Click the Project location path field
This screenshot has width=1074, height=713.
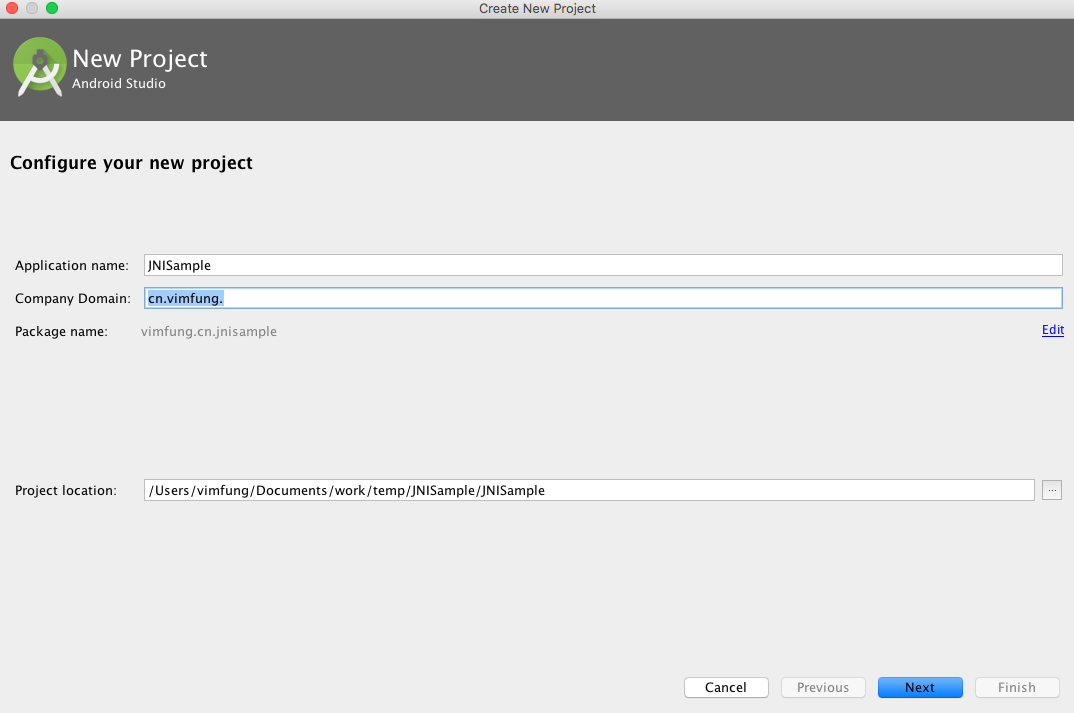click(589, 490)
